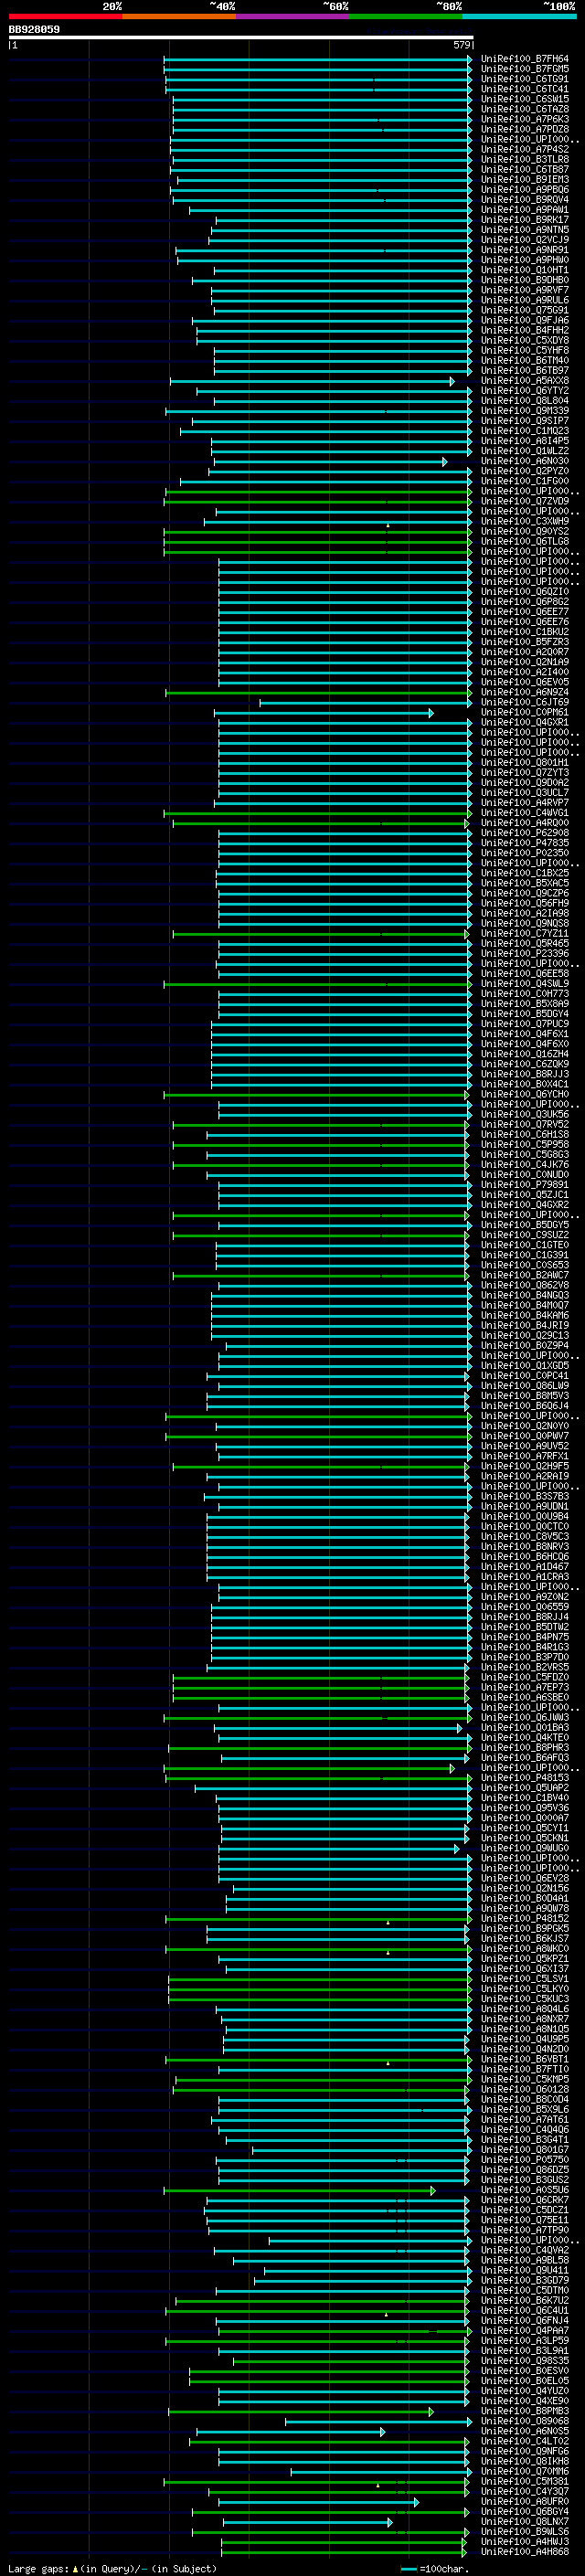The height and width of the screenshot is (2576, 585).
Task: Open the UniRef100_O89068 hit
Action: [525, 2421]
